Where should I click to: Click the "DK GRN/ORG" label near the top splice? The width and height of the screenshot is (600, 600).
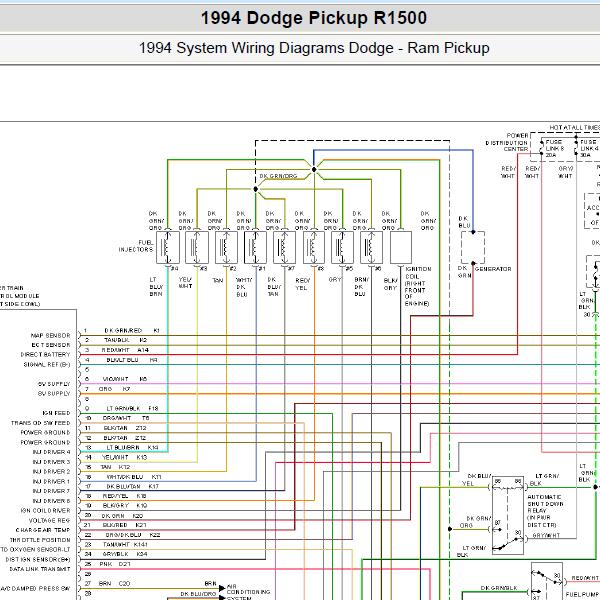(278, 176)
